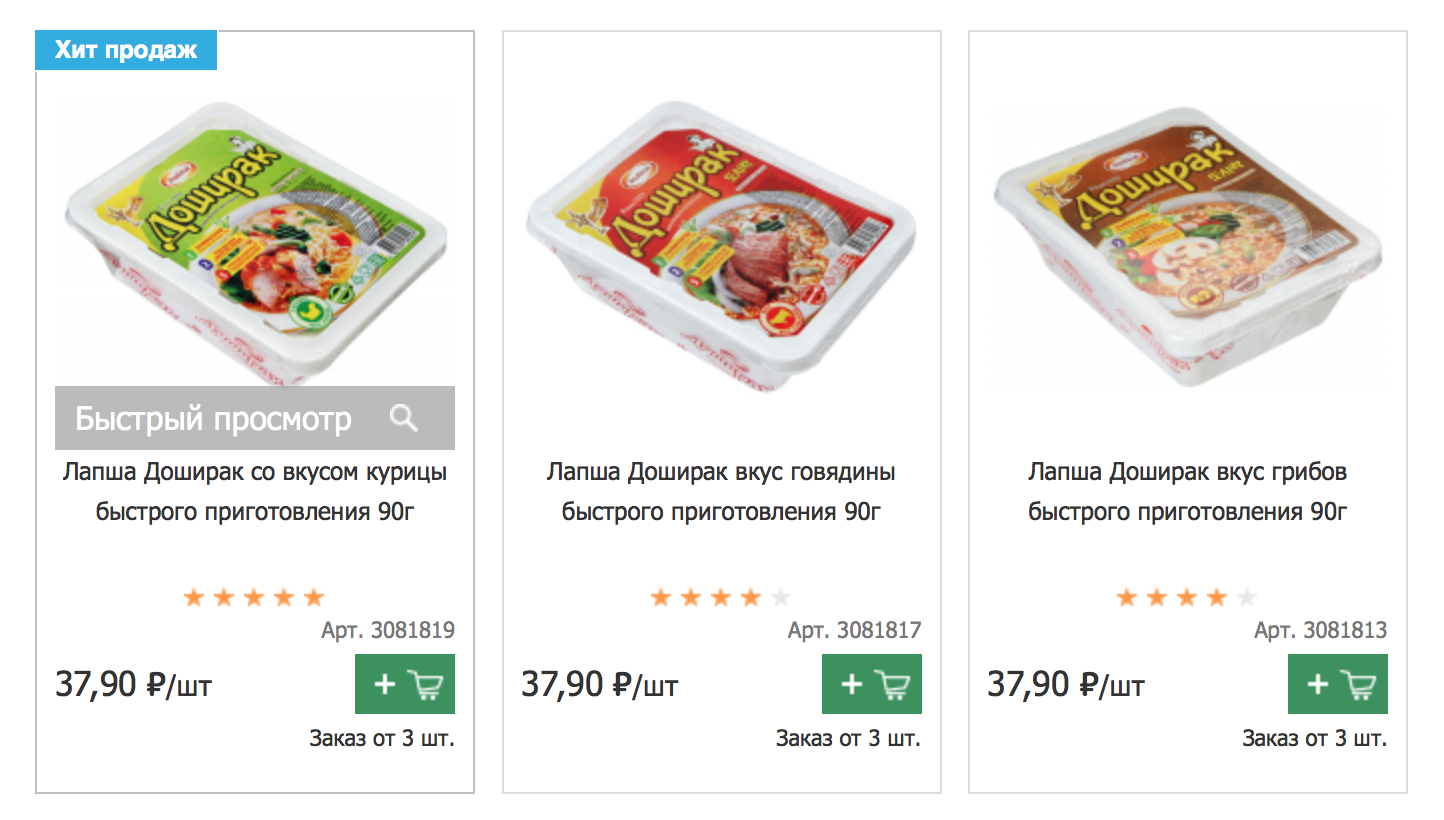Click empty fifth star on mushroom noodles
Viewport: 1444px width, 820px height.
1247,598
